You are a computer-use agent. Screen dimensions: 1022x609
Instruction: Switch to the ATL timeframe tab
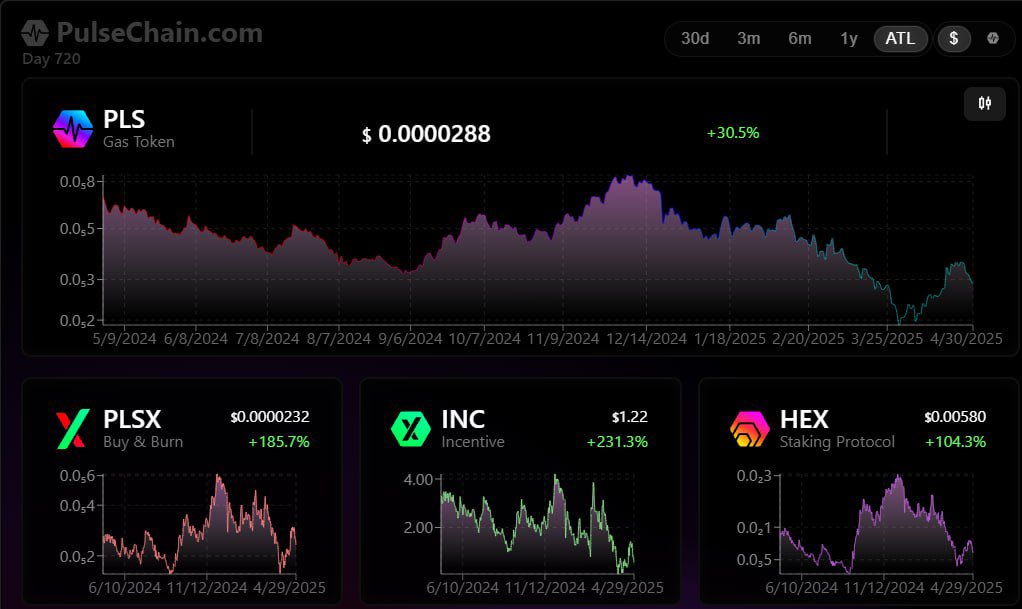pos(899,38)
